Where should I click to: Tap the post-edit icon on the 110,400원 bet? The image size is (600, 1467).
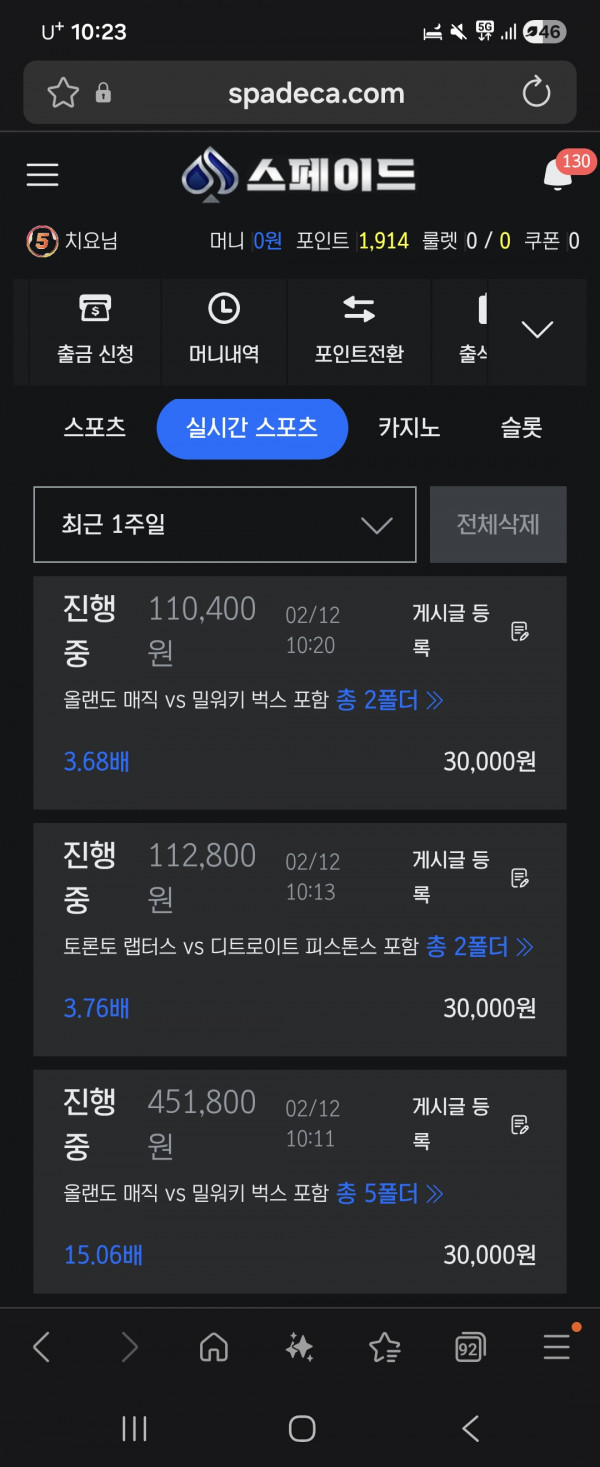click(520, 631)
